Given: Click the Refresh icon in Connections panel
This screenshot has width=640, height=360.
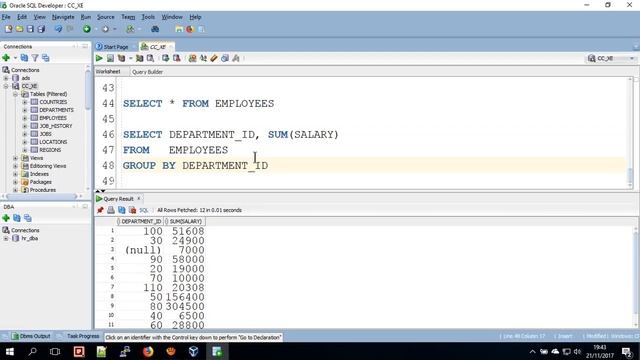Looking at the screenshot, I should [24, 58].
